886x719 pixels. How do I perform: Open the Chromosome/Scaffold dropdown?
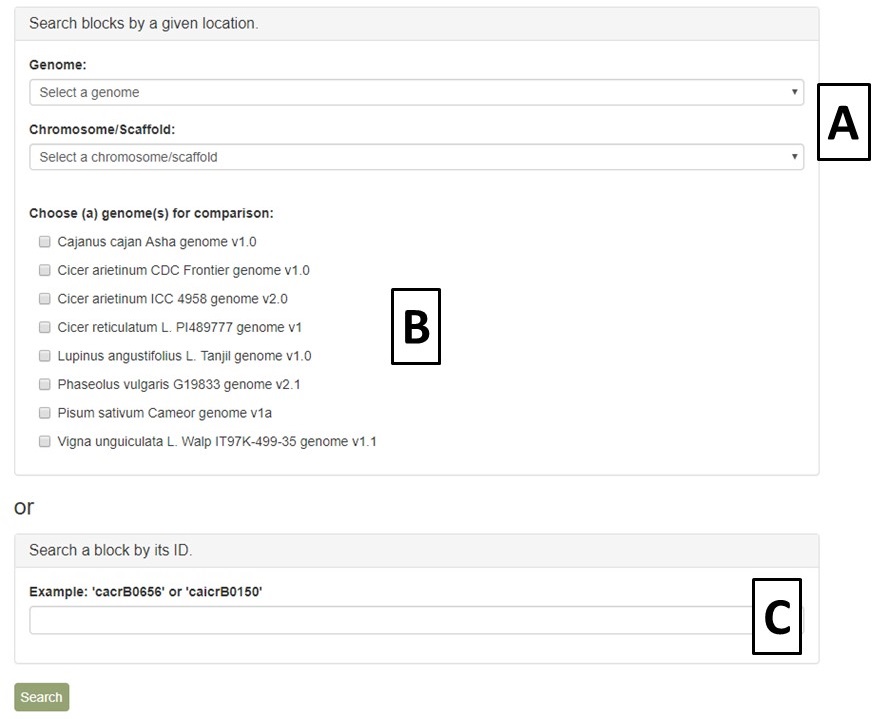click(x=416, y=157)
